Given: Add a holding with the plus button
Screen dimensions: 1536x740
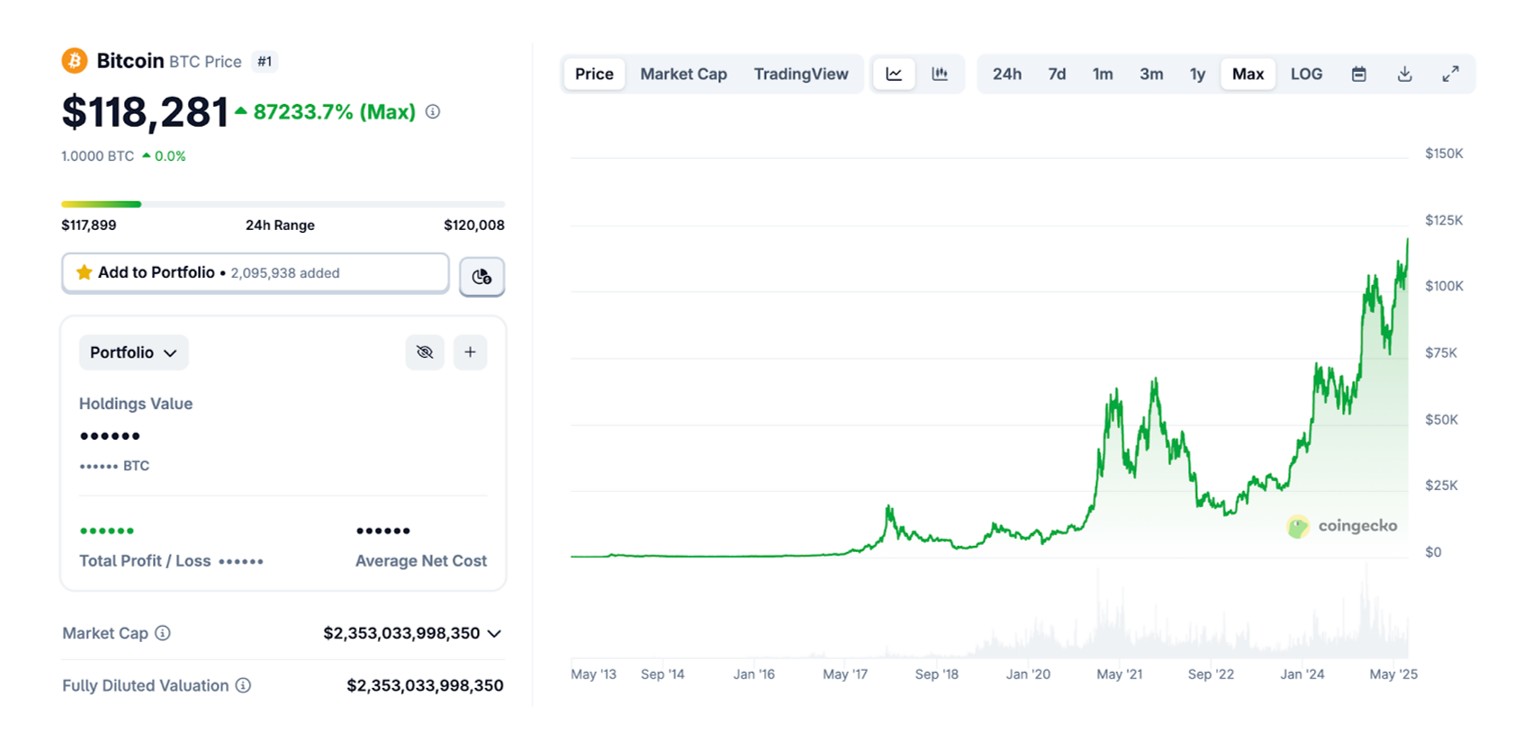Looking at the screenshot, I should [x=470, y=352].
